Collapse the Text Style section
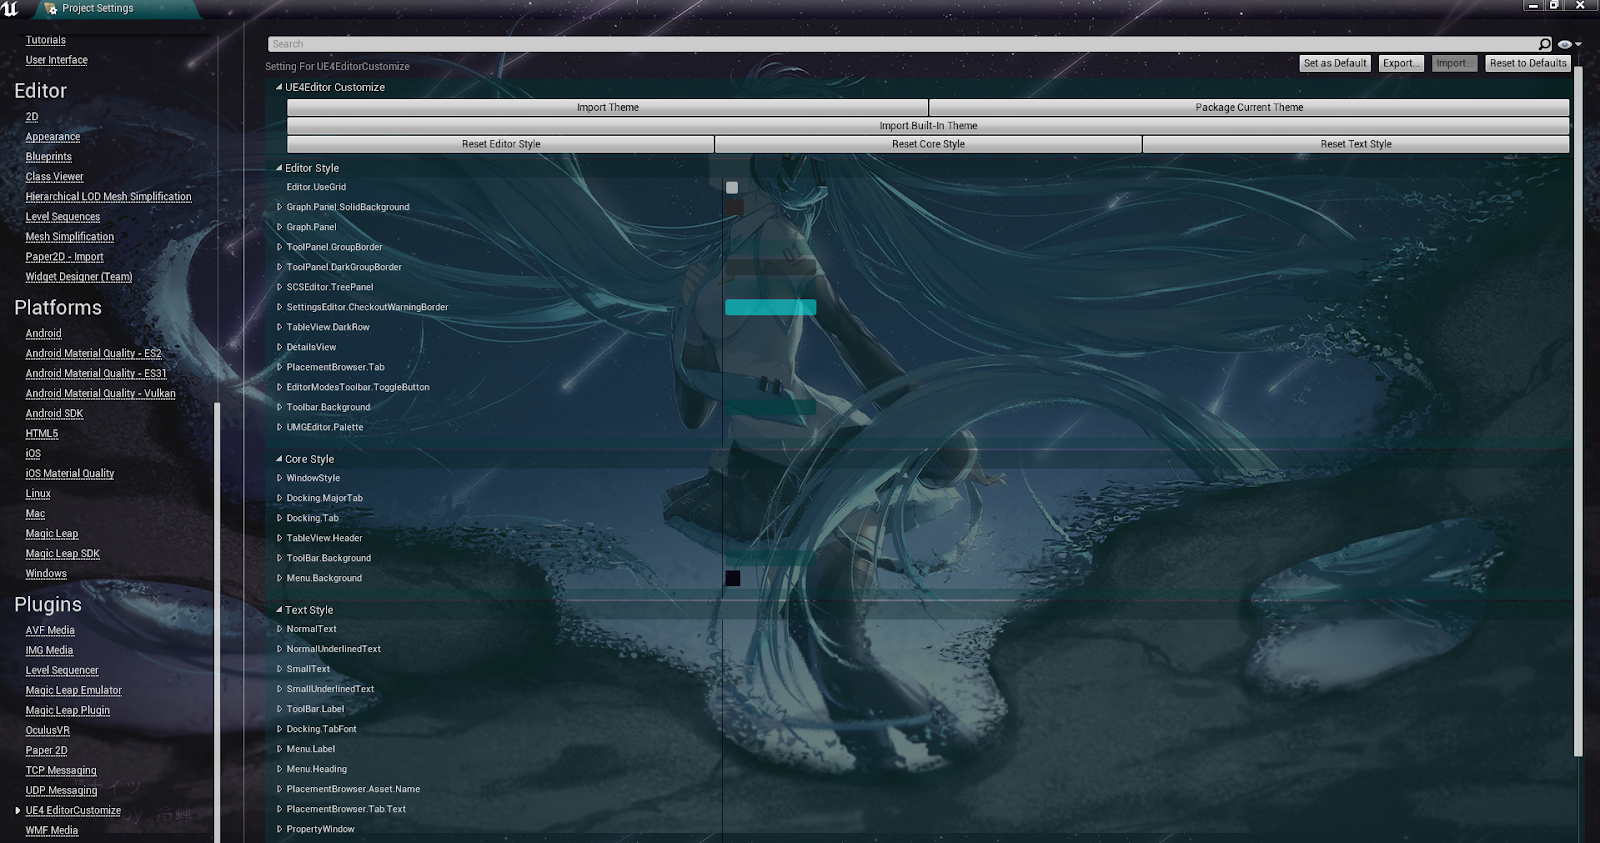Screen dimensions: 1600x843 (x=279, y=610)
